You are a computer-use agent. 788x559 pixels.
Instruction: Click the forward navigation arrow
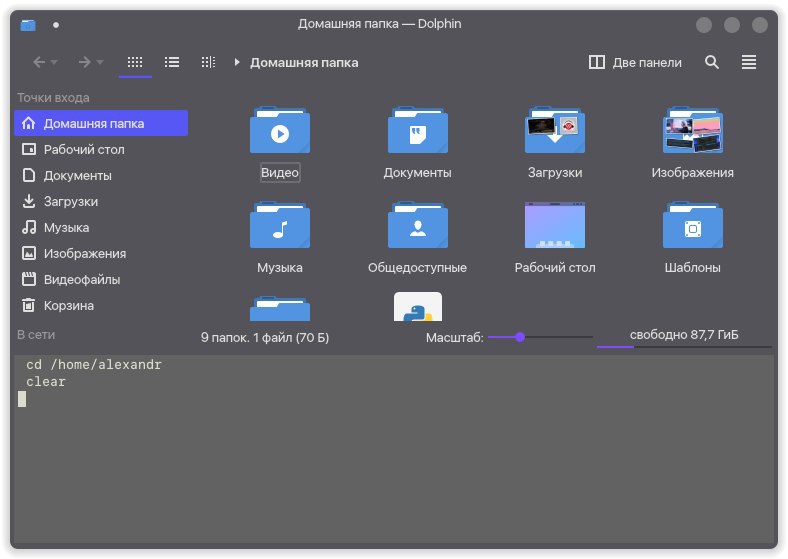click(84, 62)
